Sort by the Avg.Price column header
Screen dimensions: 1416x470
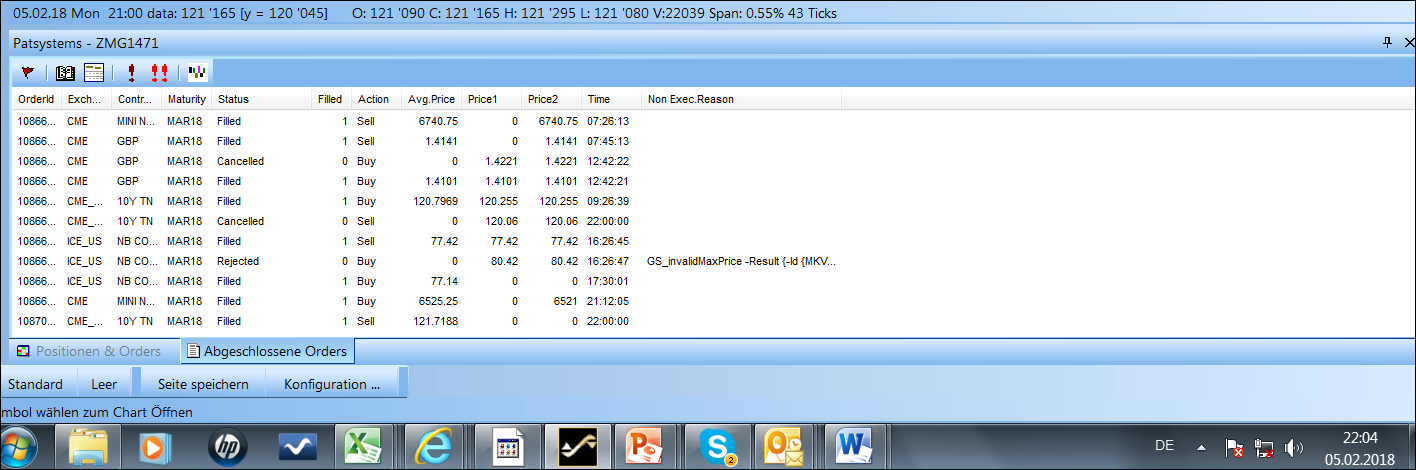tap(431, 99)
